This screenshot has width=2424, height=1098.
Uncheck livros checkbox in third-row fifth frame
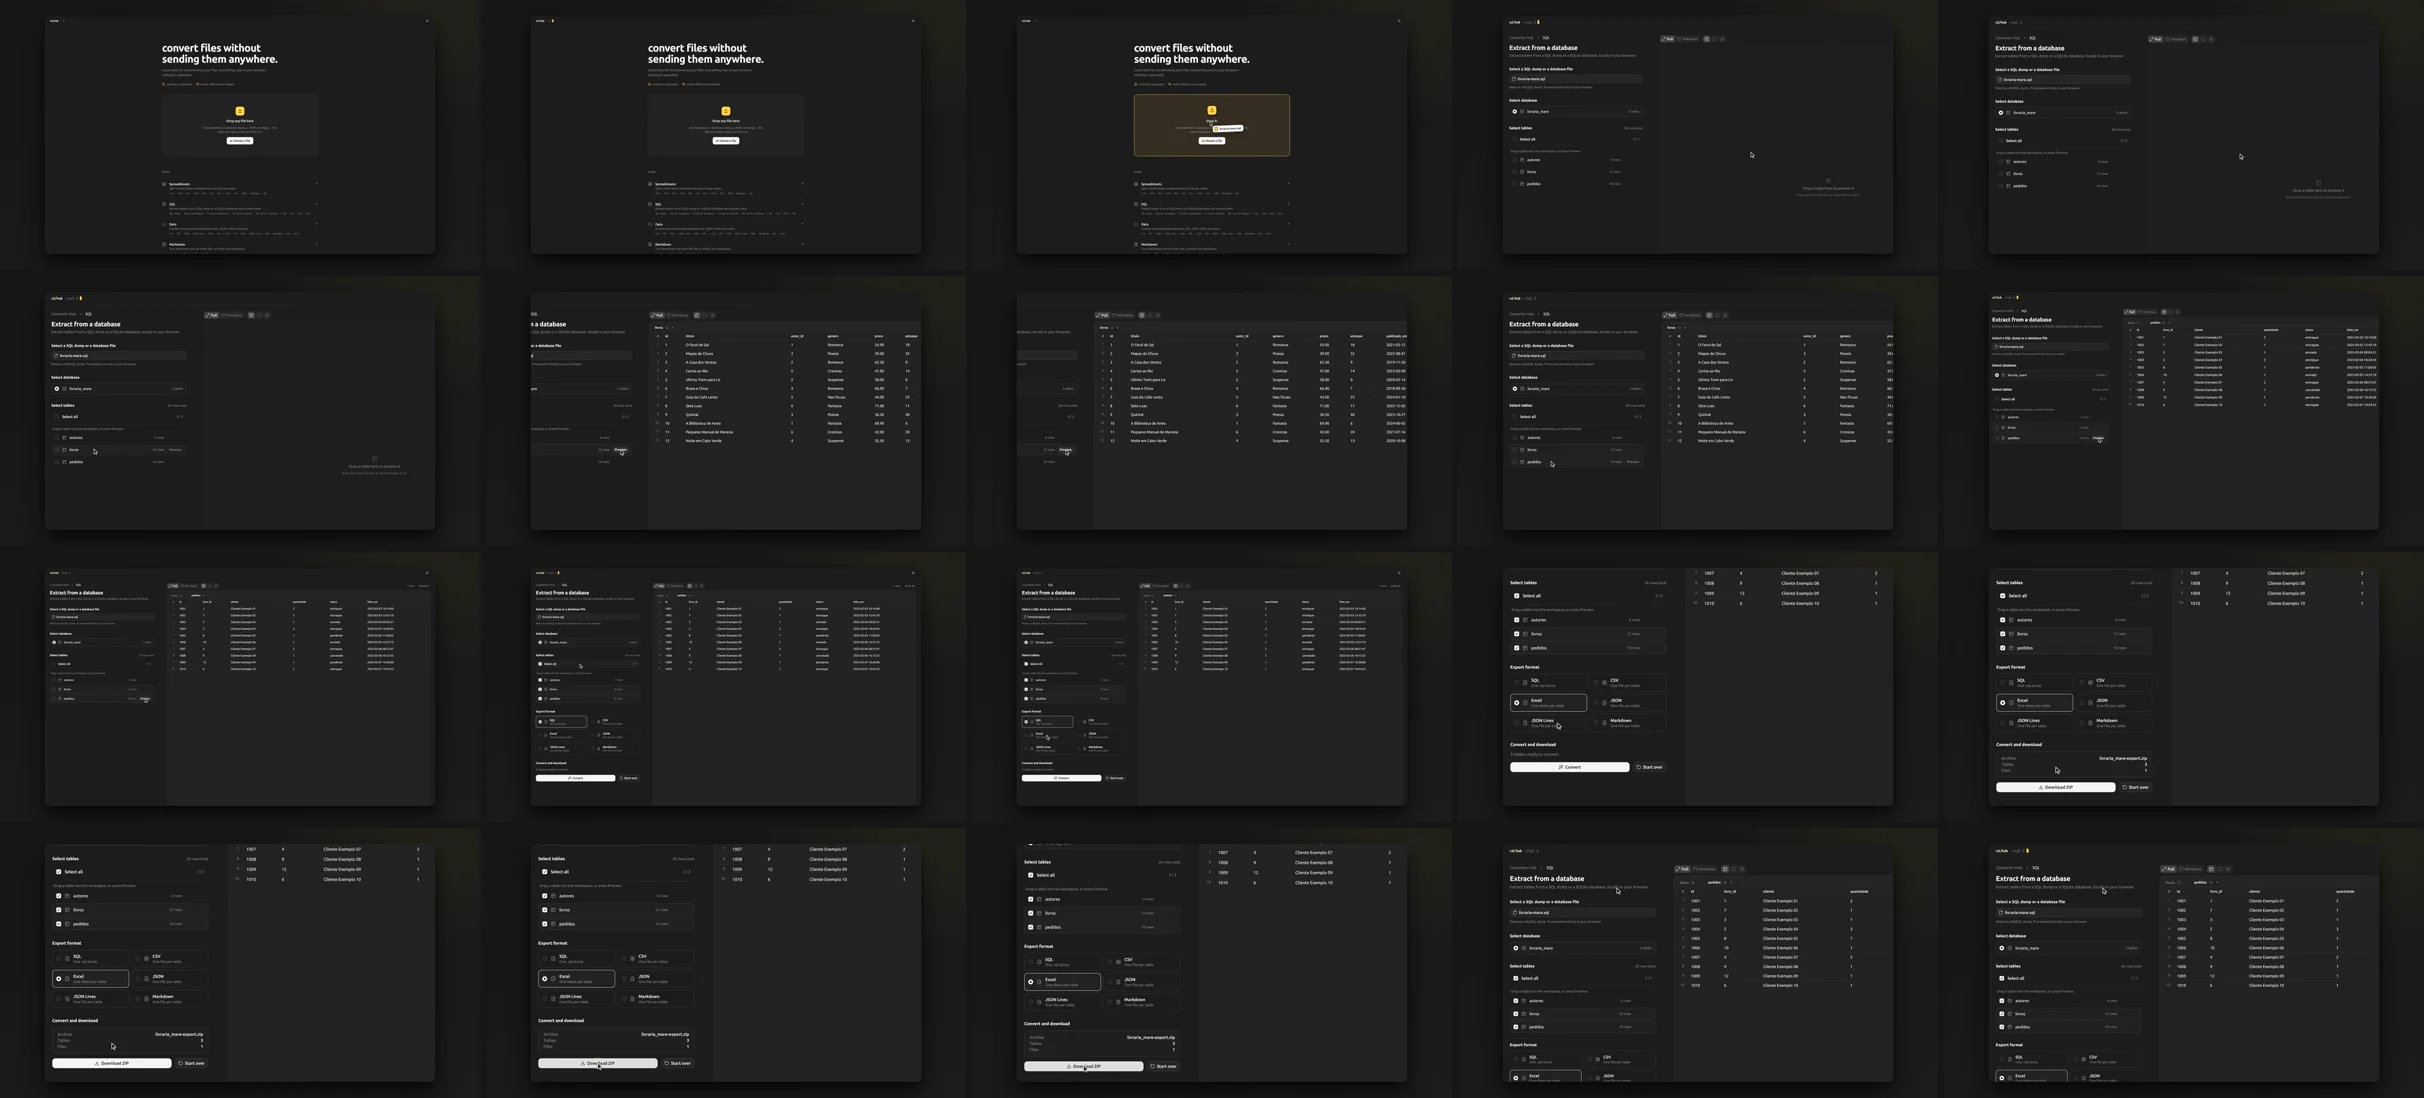pyautogui.click(x=2003, y=634)
